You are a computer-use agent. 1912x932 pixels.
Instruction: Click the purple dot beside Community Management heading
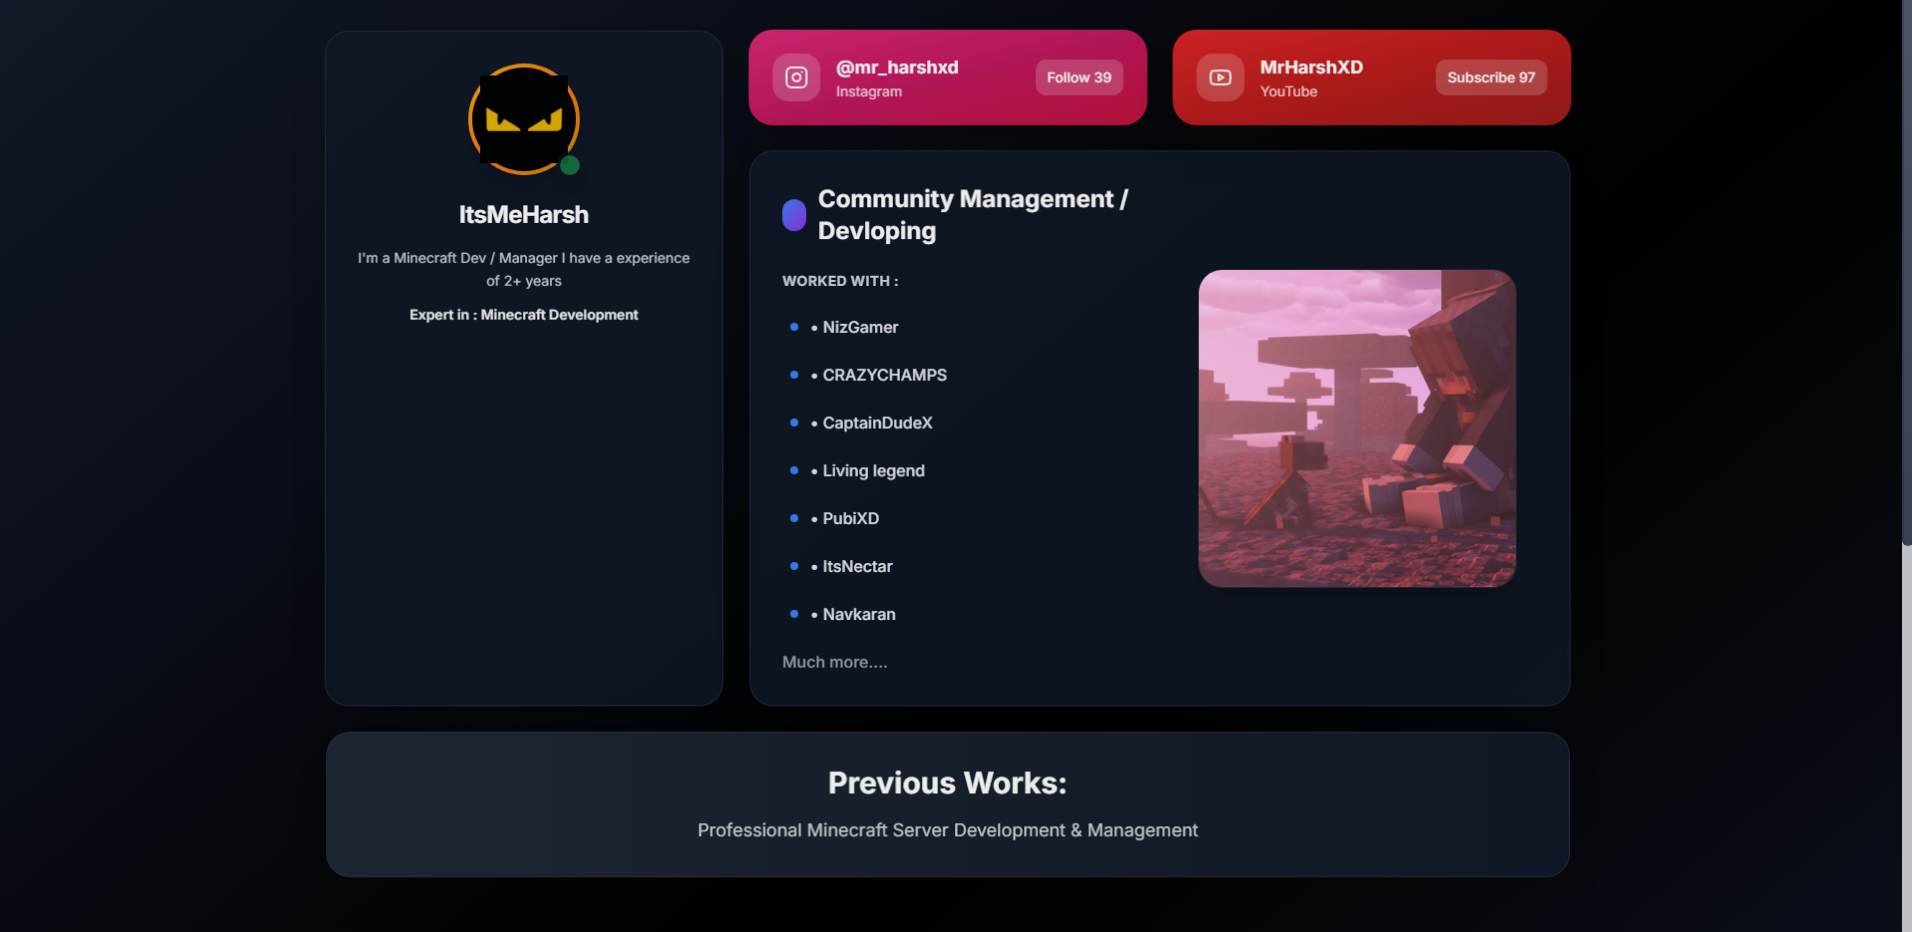792,214
